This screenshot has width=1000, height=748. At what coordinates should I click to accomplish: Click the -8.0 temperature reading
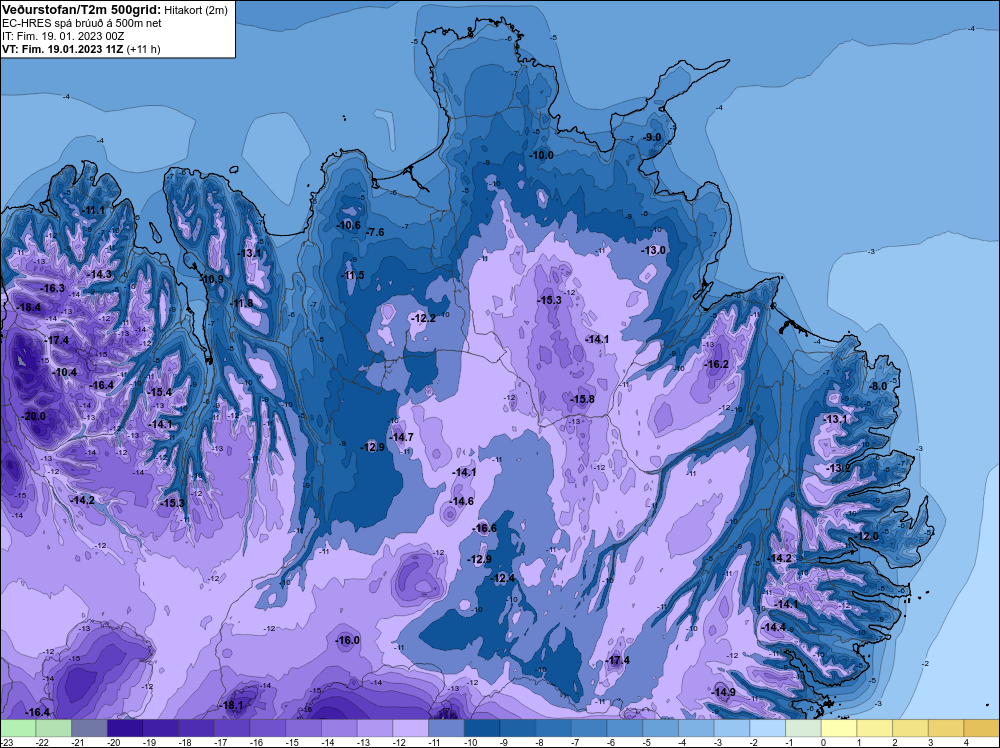coord(878,386)
